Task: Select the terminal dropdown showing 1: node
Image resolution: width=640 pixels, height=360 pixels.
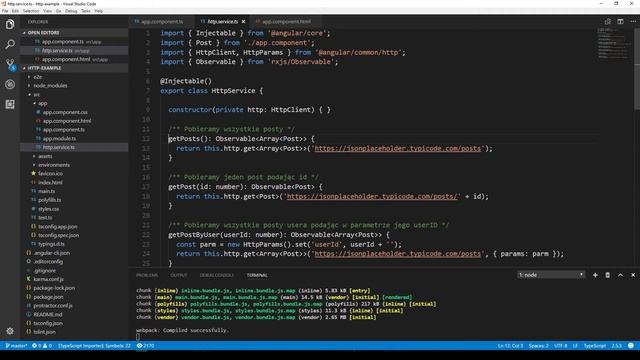Action: 551,275
